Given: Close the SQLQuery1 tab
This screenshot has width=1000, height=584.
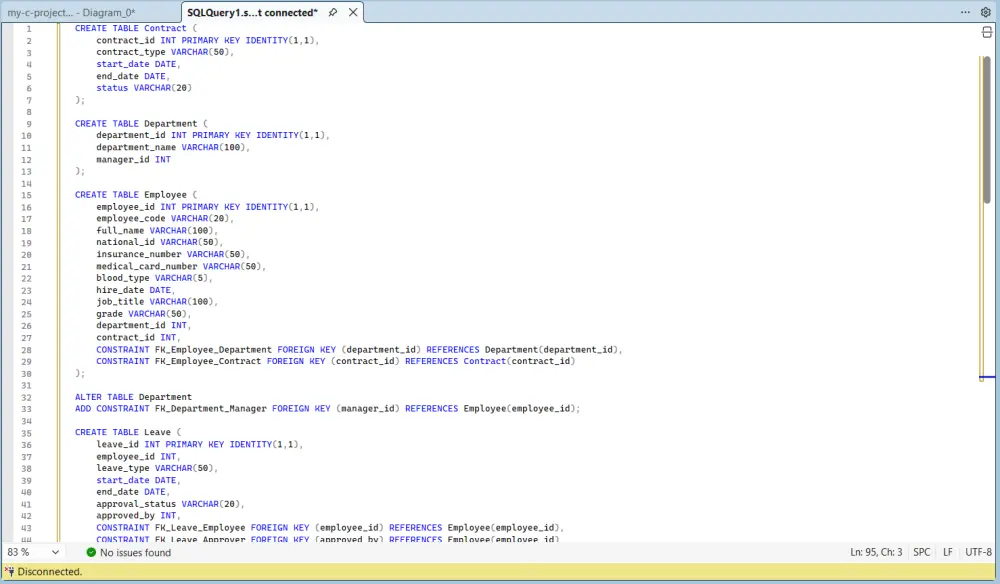Looking at the screenshot, I should click(x=353, y=12).
